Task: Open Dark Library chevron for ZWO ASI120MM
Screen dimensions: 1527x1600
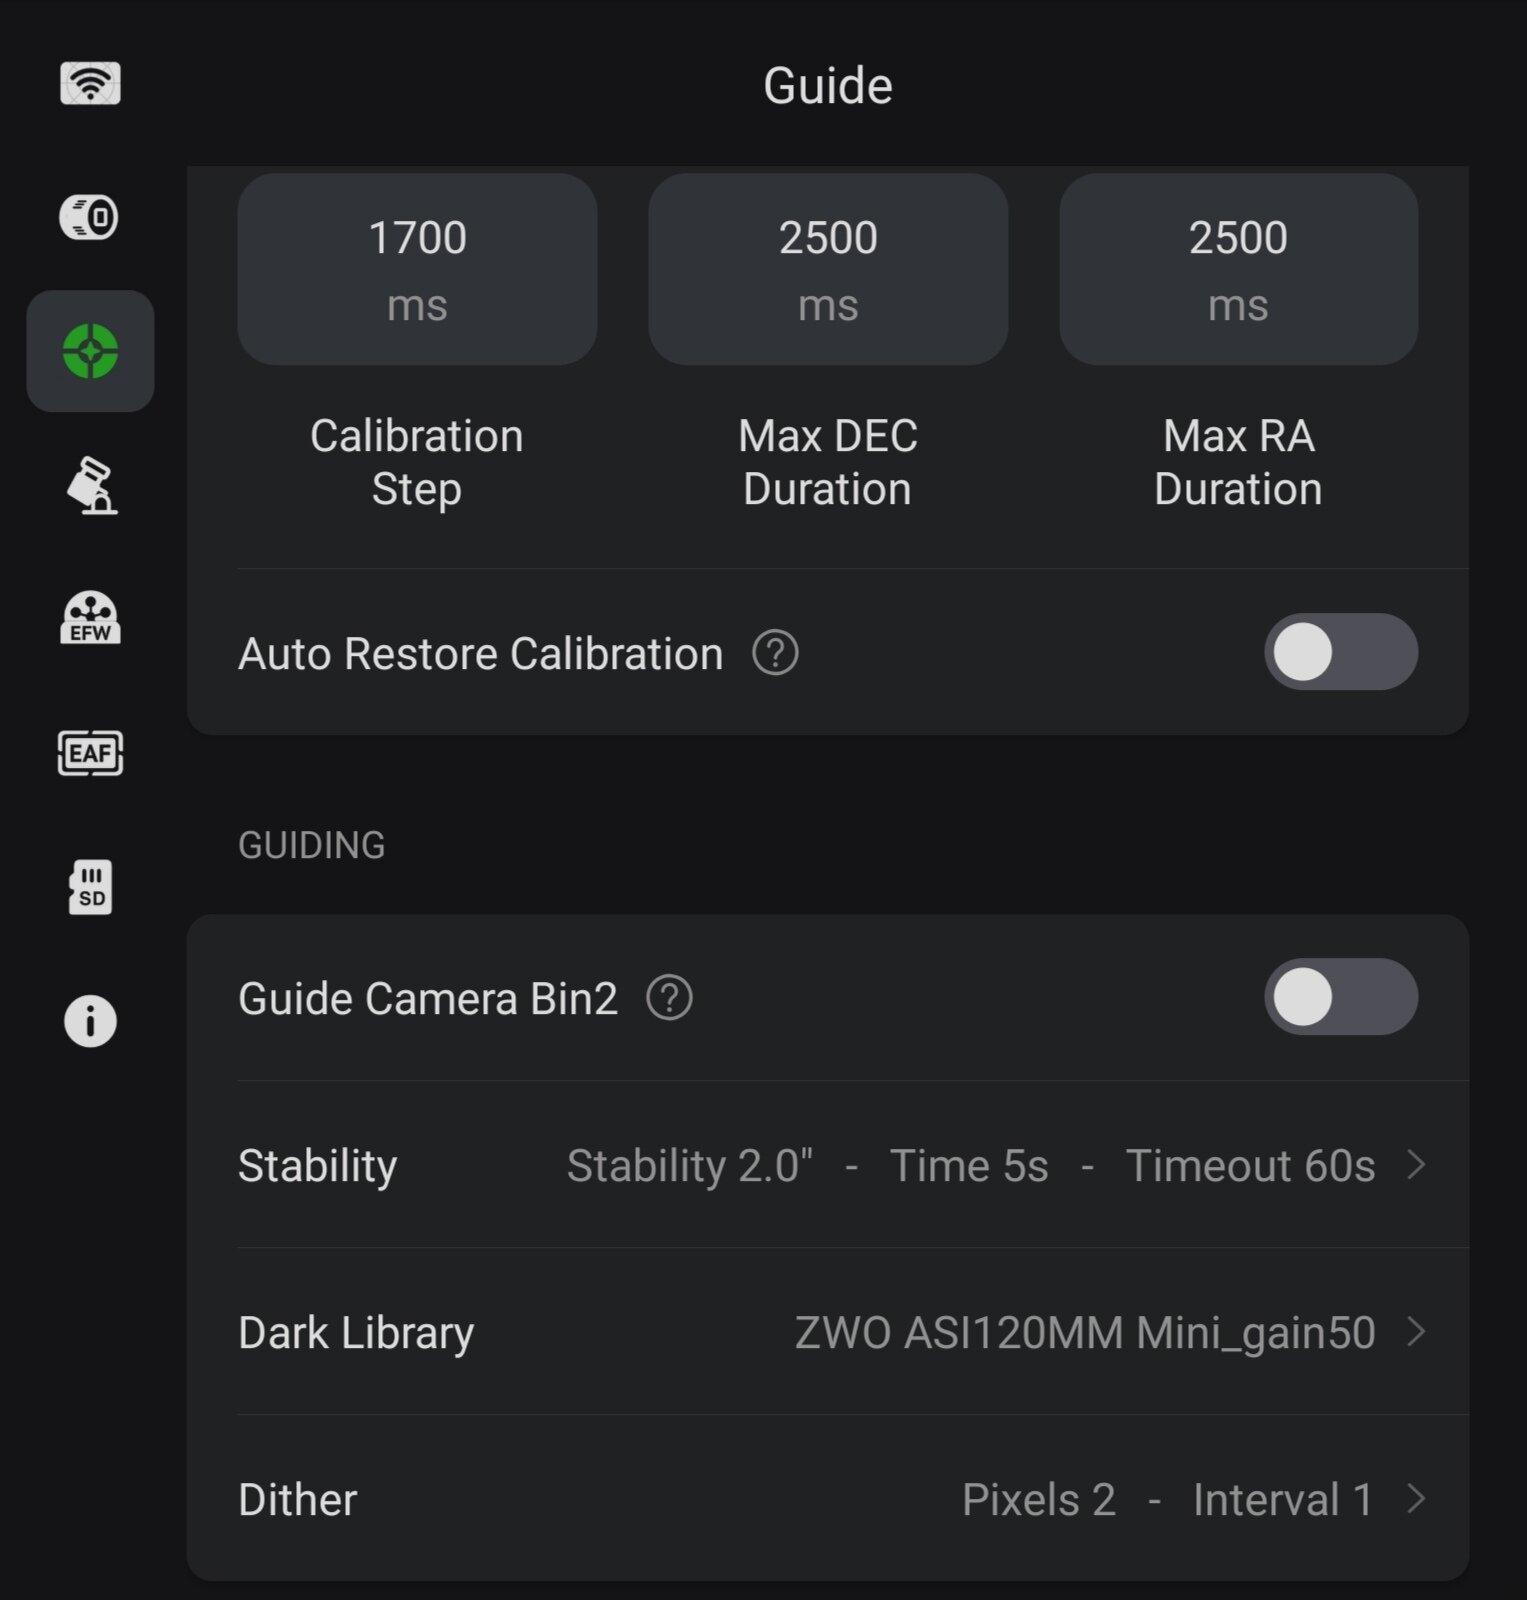Action: pyautogui.click(x=1415, y=1332)
